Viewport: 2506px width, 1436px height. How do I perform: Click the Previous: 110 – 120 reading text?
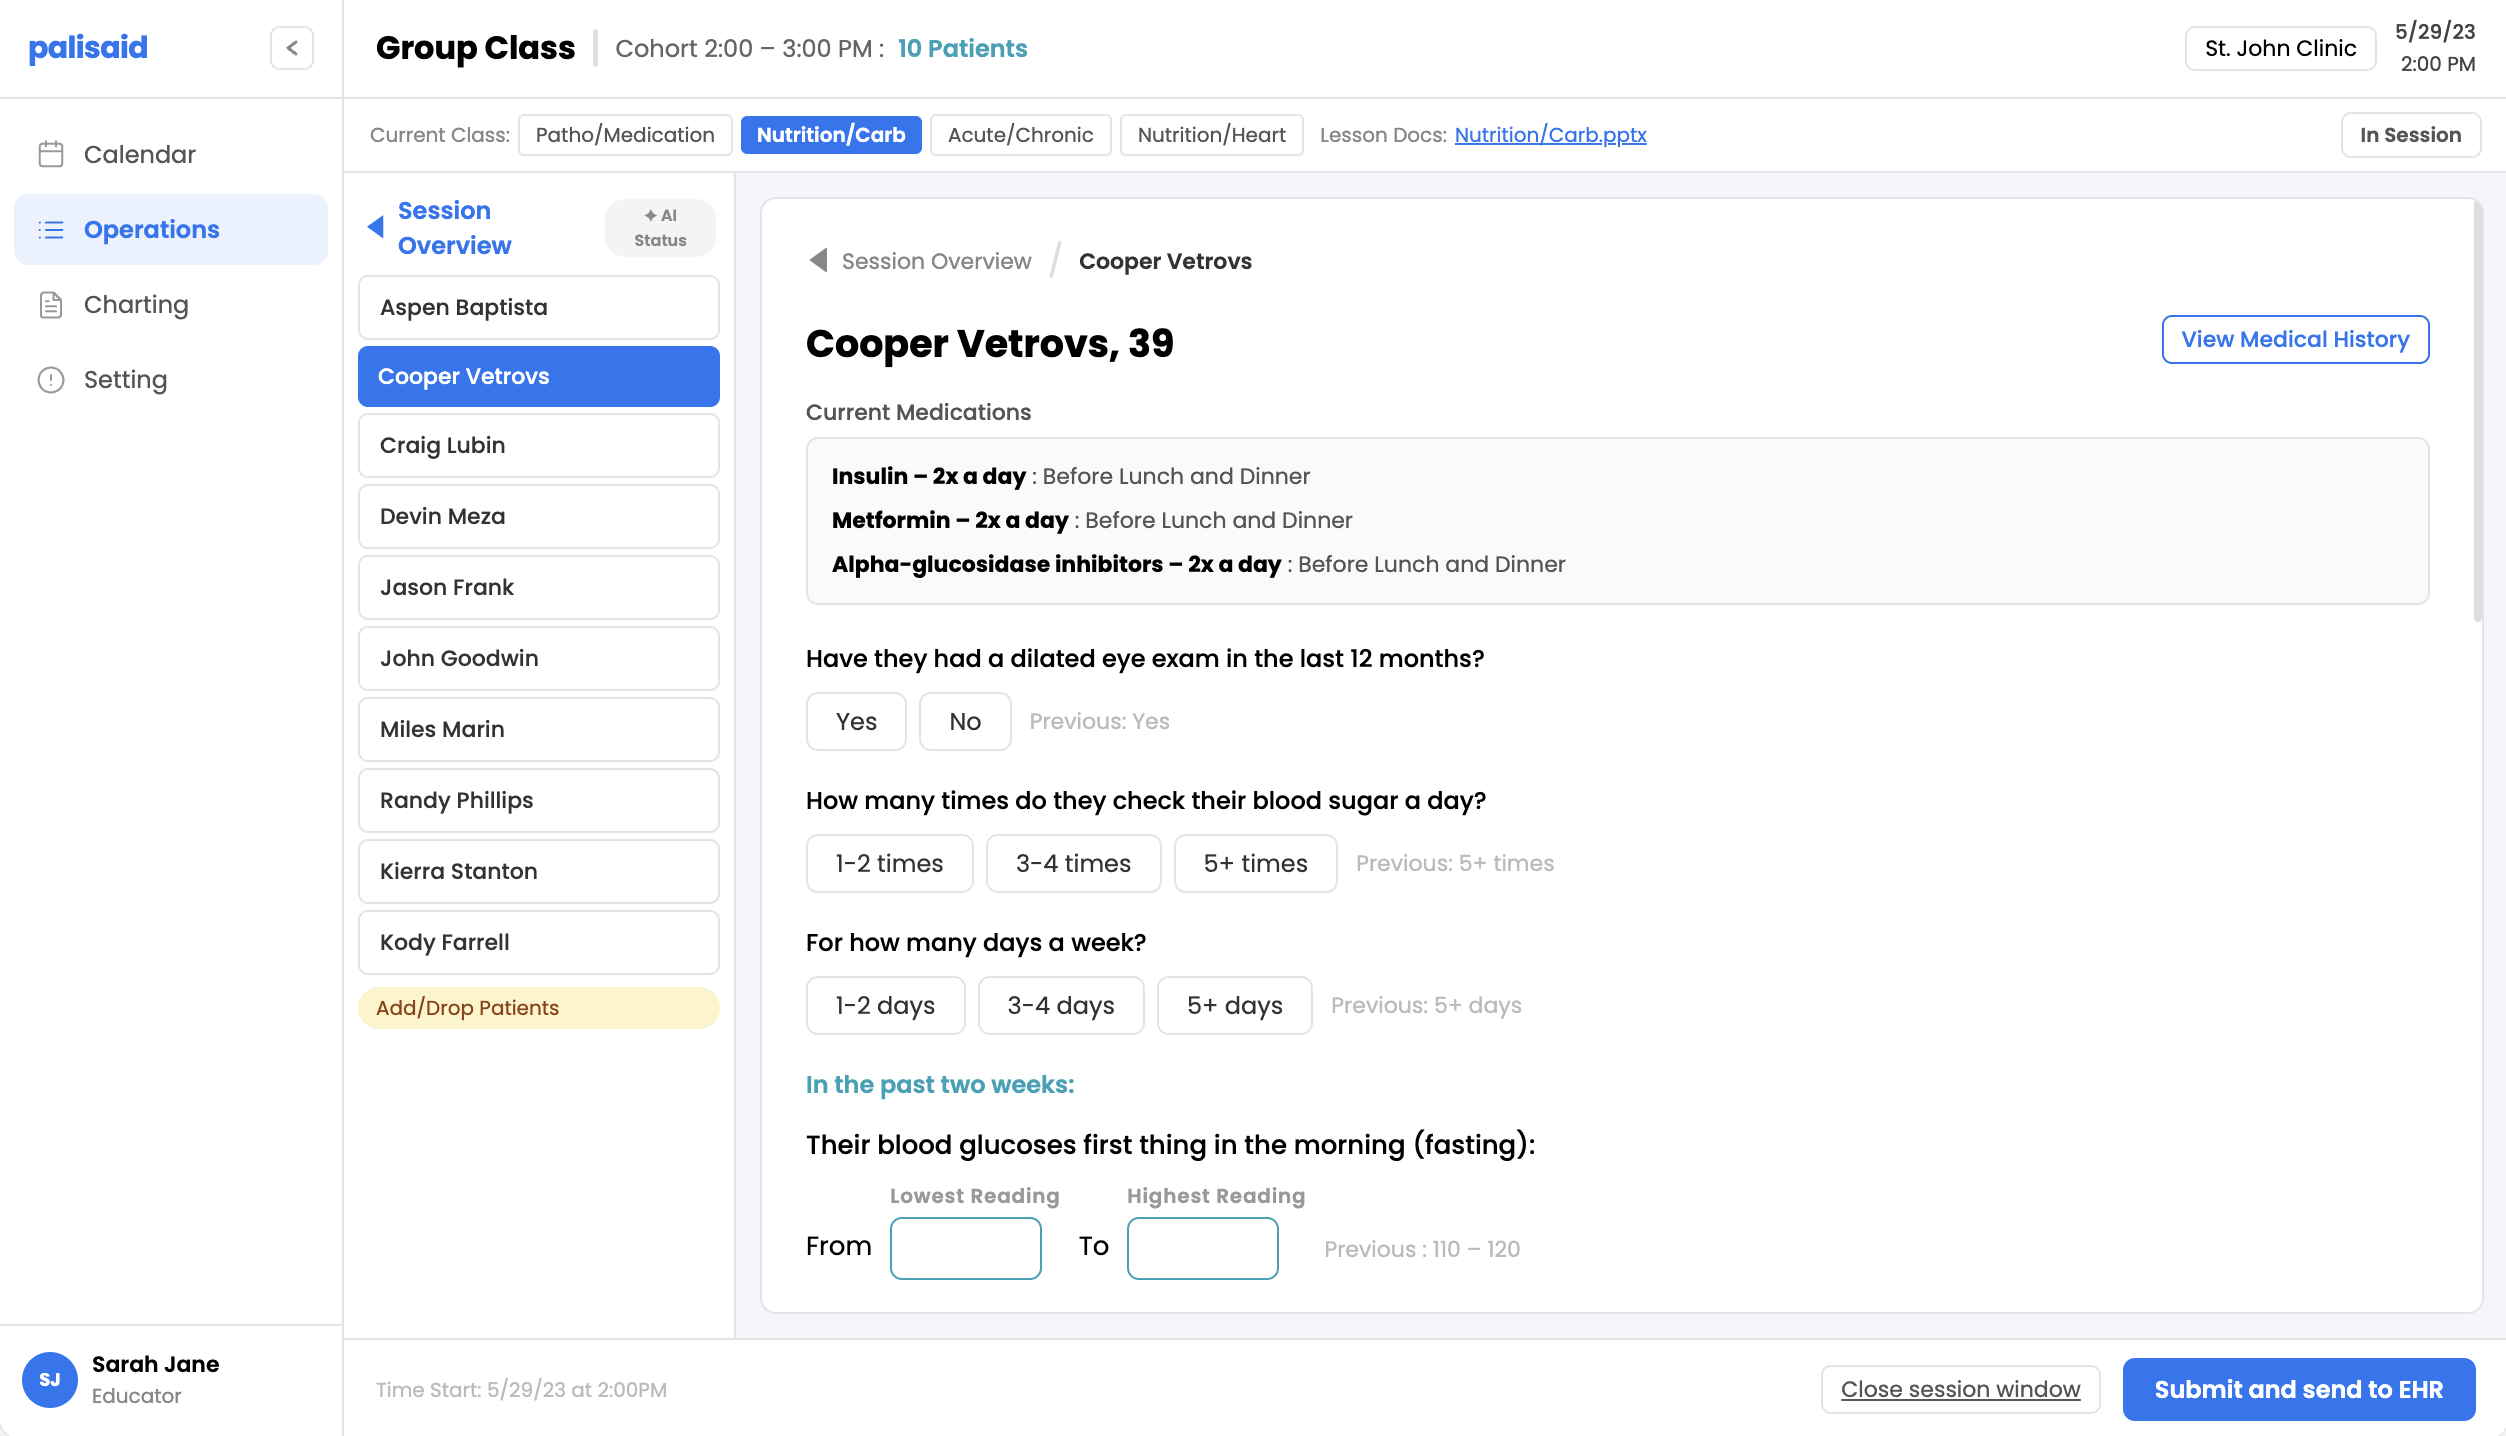[1422, 1249]
